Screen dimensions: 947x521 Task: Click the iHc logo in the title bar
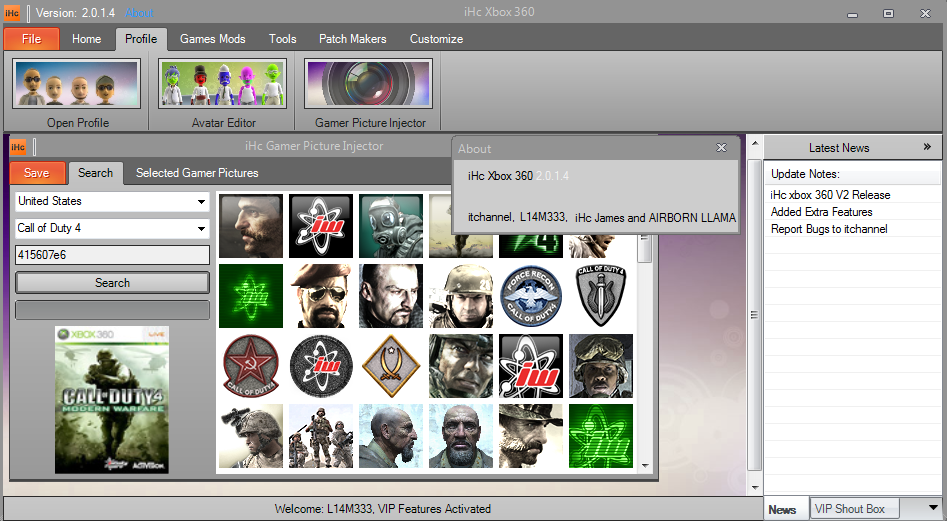12,13
